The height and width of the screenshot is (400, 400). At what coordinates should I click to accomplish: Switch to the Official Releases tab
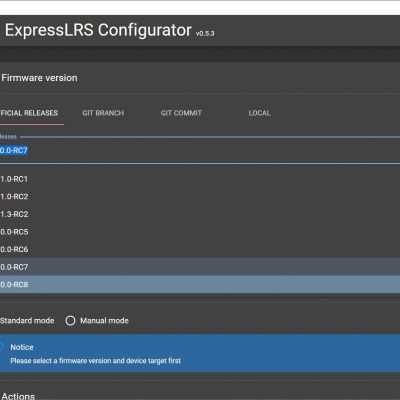point(29,113)
